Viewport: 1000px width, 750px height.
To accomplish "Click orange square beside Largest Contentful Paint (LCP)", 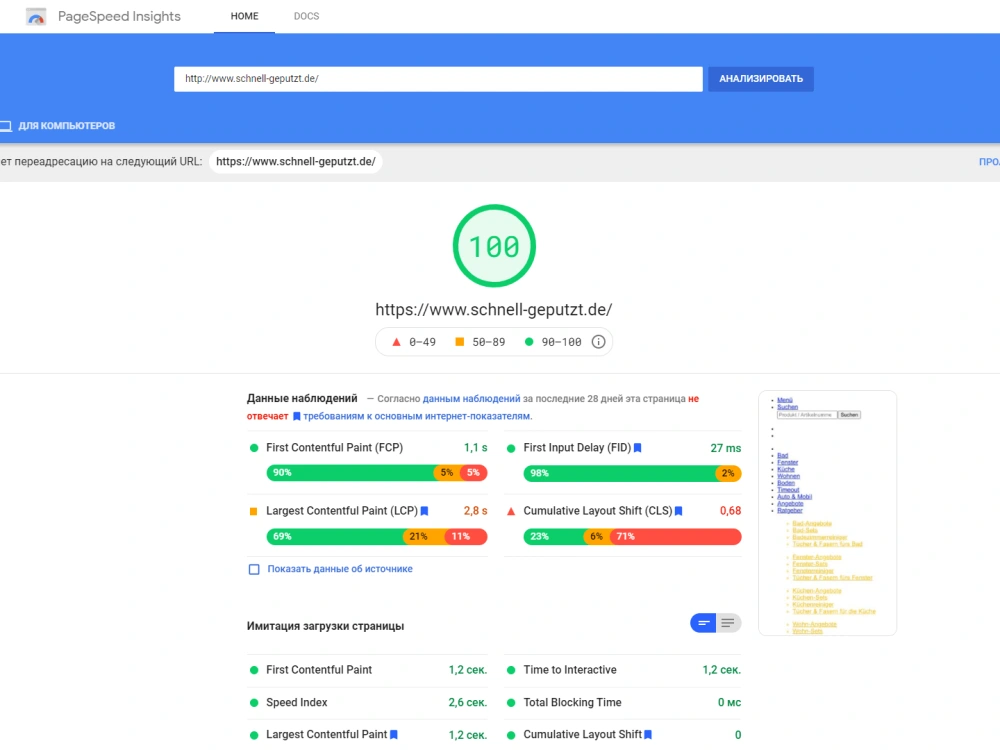I will click(253, 511).
